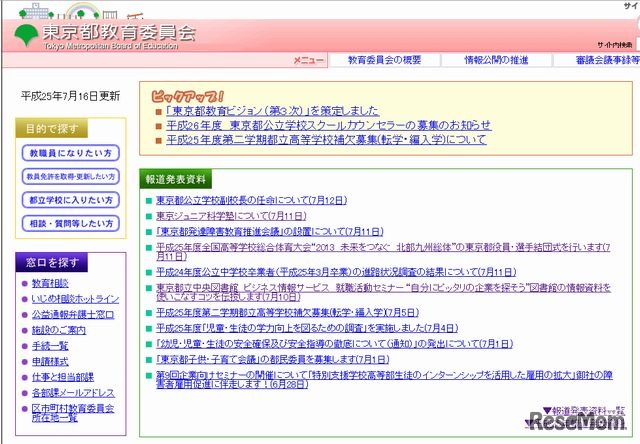Open the 施設のご案内 link
Image resolution: width=640 pixels, height=444 pixels.
coord(59,330)
